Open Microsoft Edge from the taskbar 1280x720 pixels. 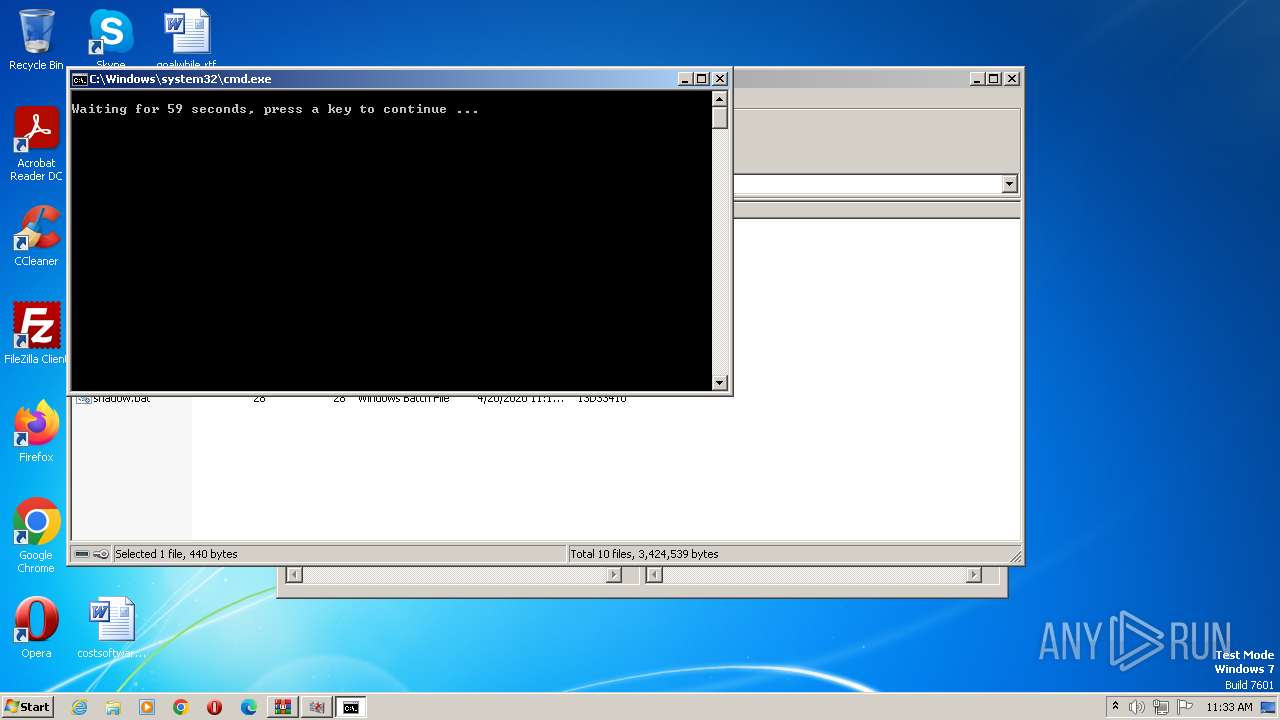coord(249,707)
